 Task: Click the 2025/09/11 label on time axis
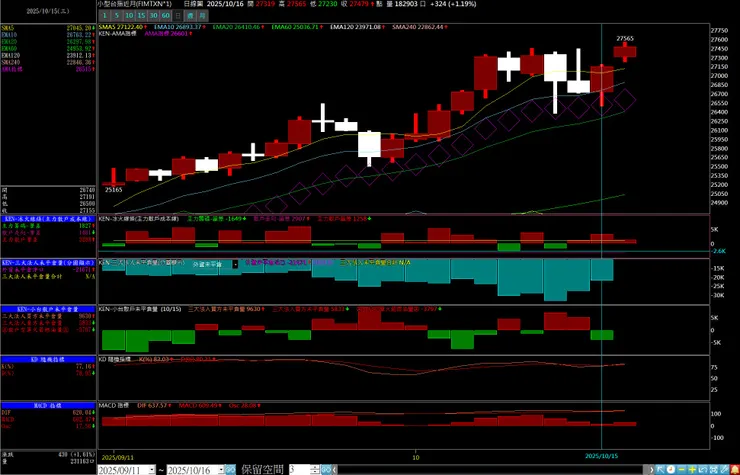118,457
